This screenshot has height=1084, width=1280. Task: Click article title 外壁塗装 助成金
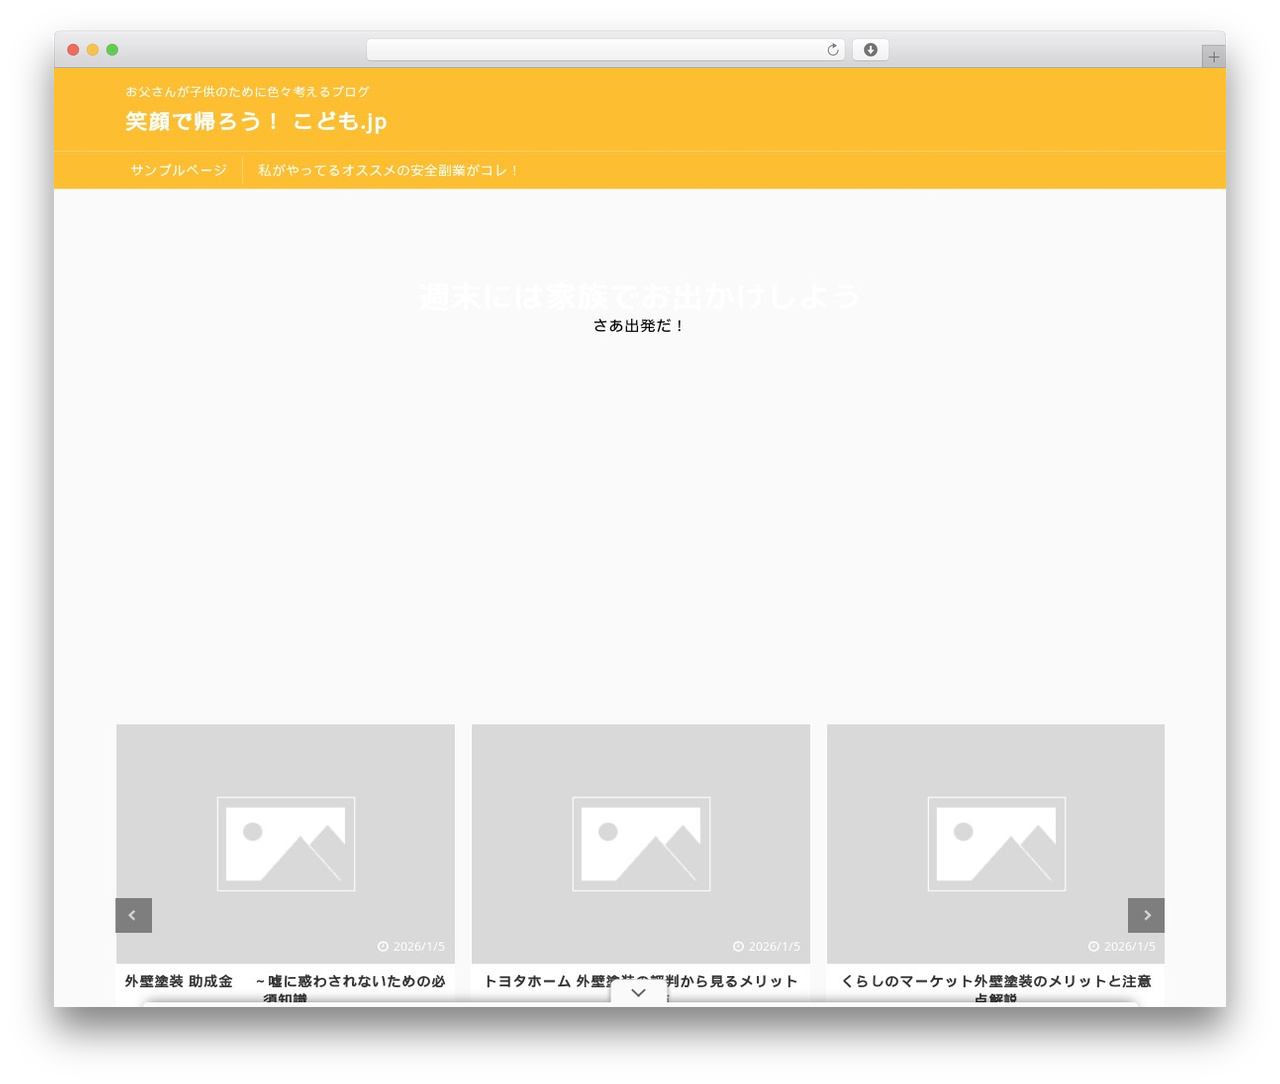pos(285,989)
